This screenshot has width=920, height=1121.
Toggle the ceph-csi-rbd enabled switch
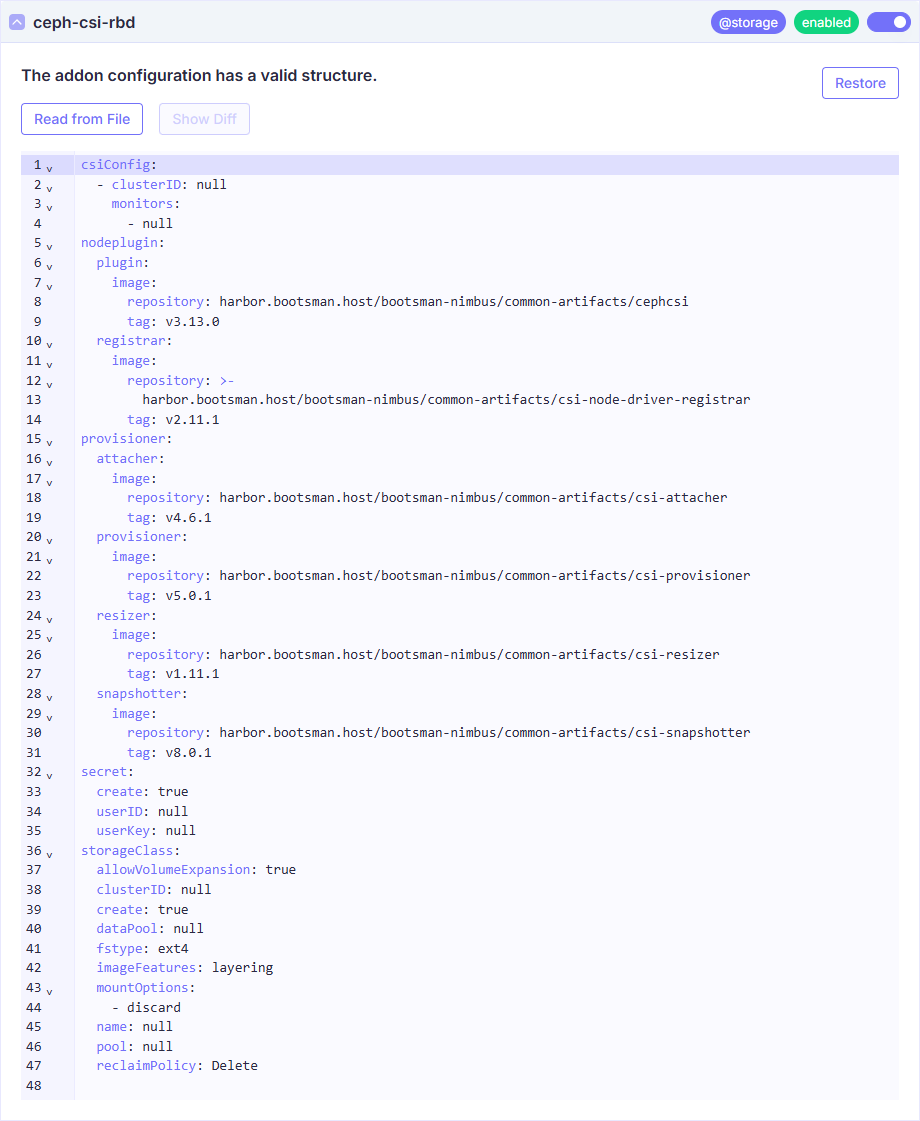888,22
